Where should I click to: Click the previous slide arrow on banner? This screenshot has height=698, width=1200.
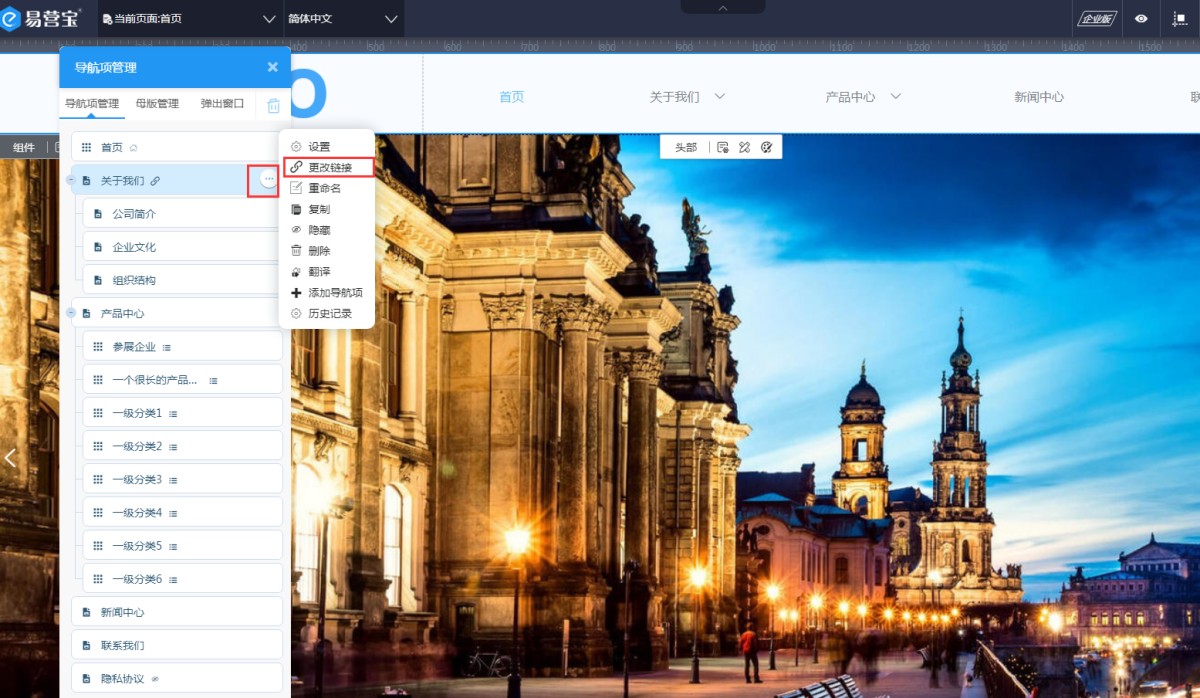[11, 458]
